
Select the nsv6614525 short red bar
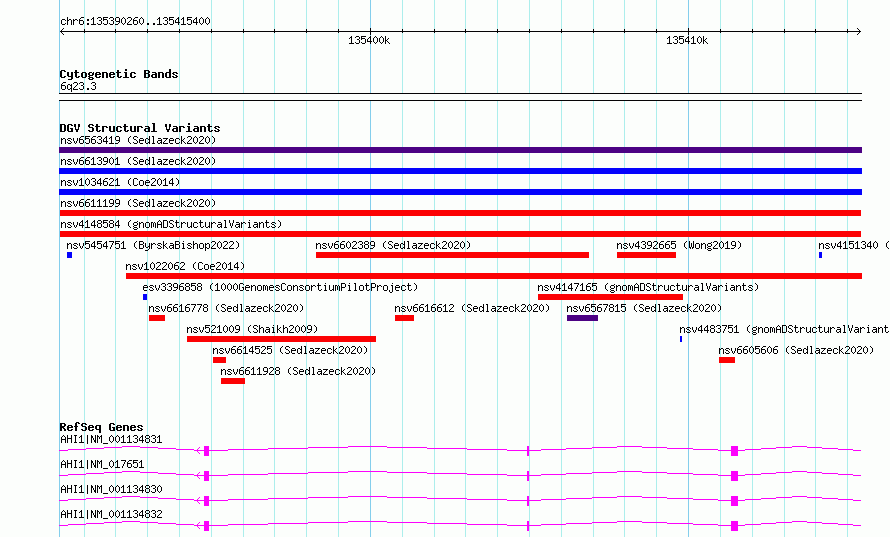[x=220, y=360]
